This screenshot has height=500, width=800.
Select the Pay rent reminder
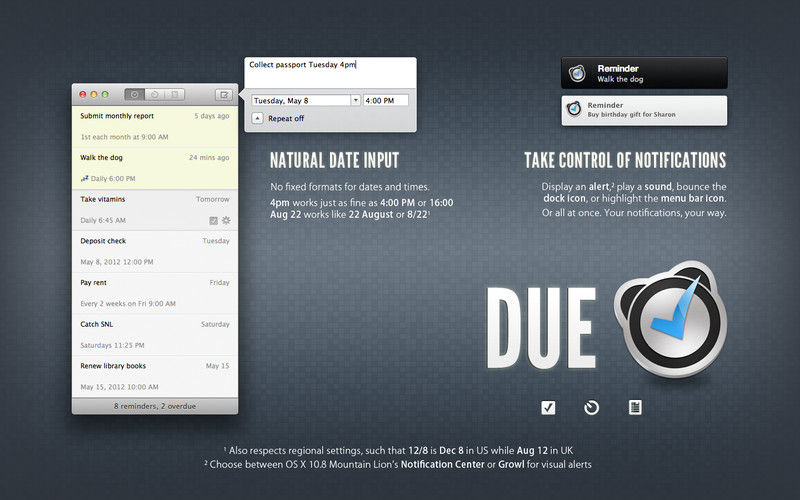tap(155, 293)
